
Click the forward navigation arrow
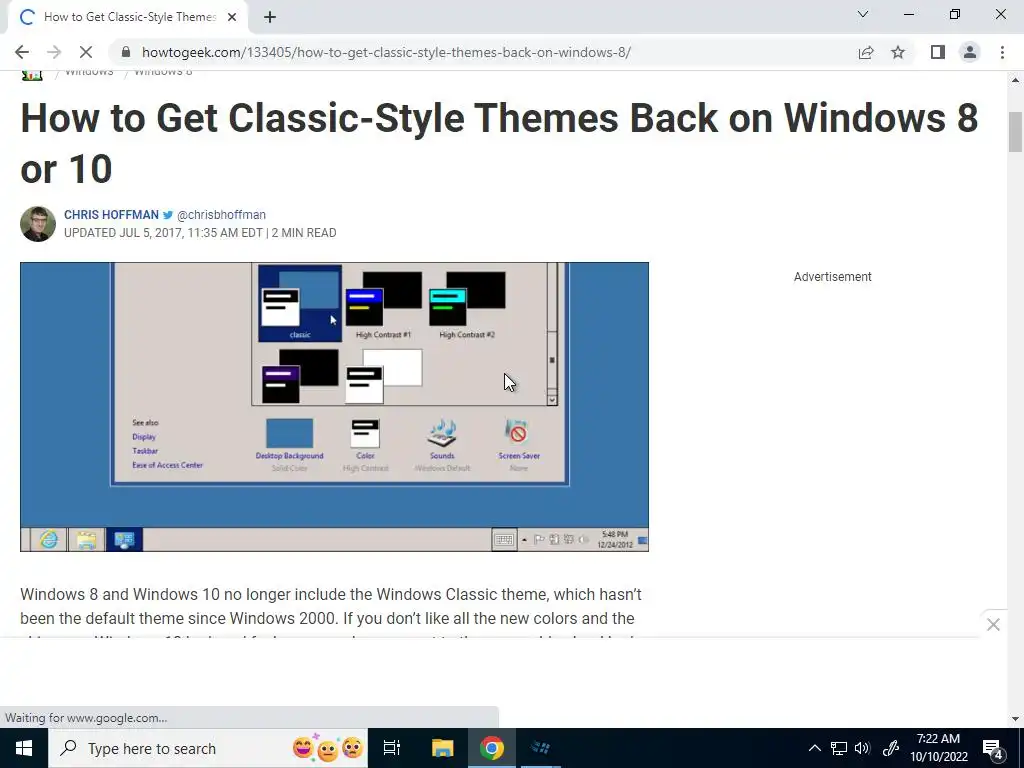[54, 52]
